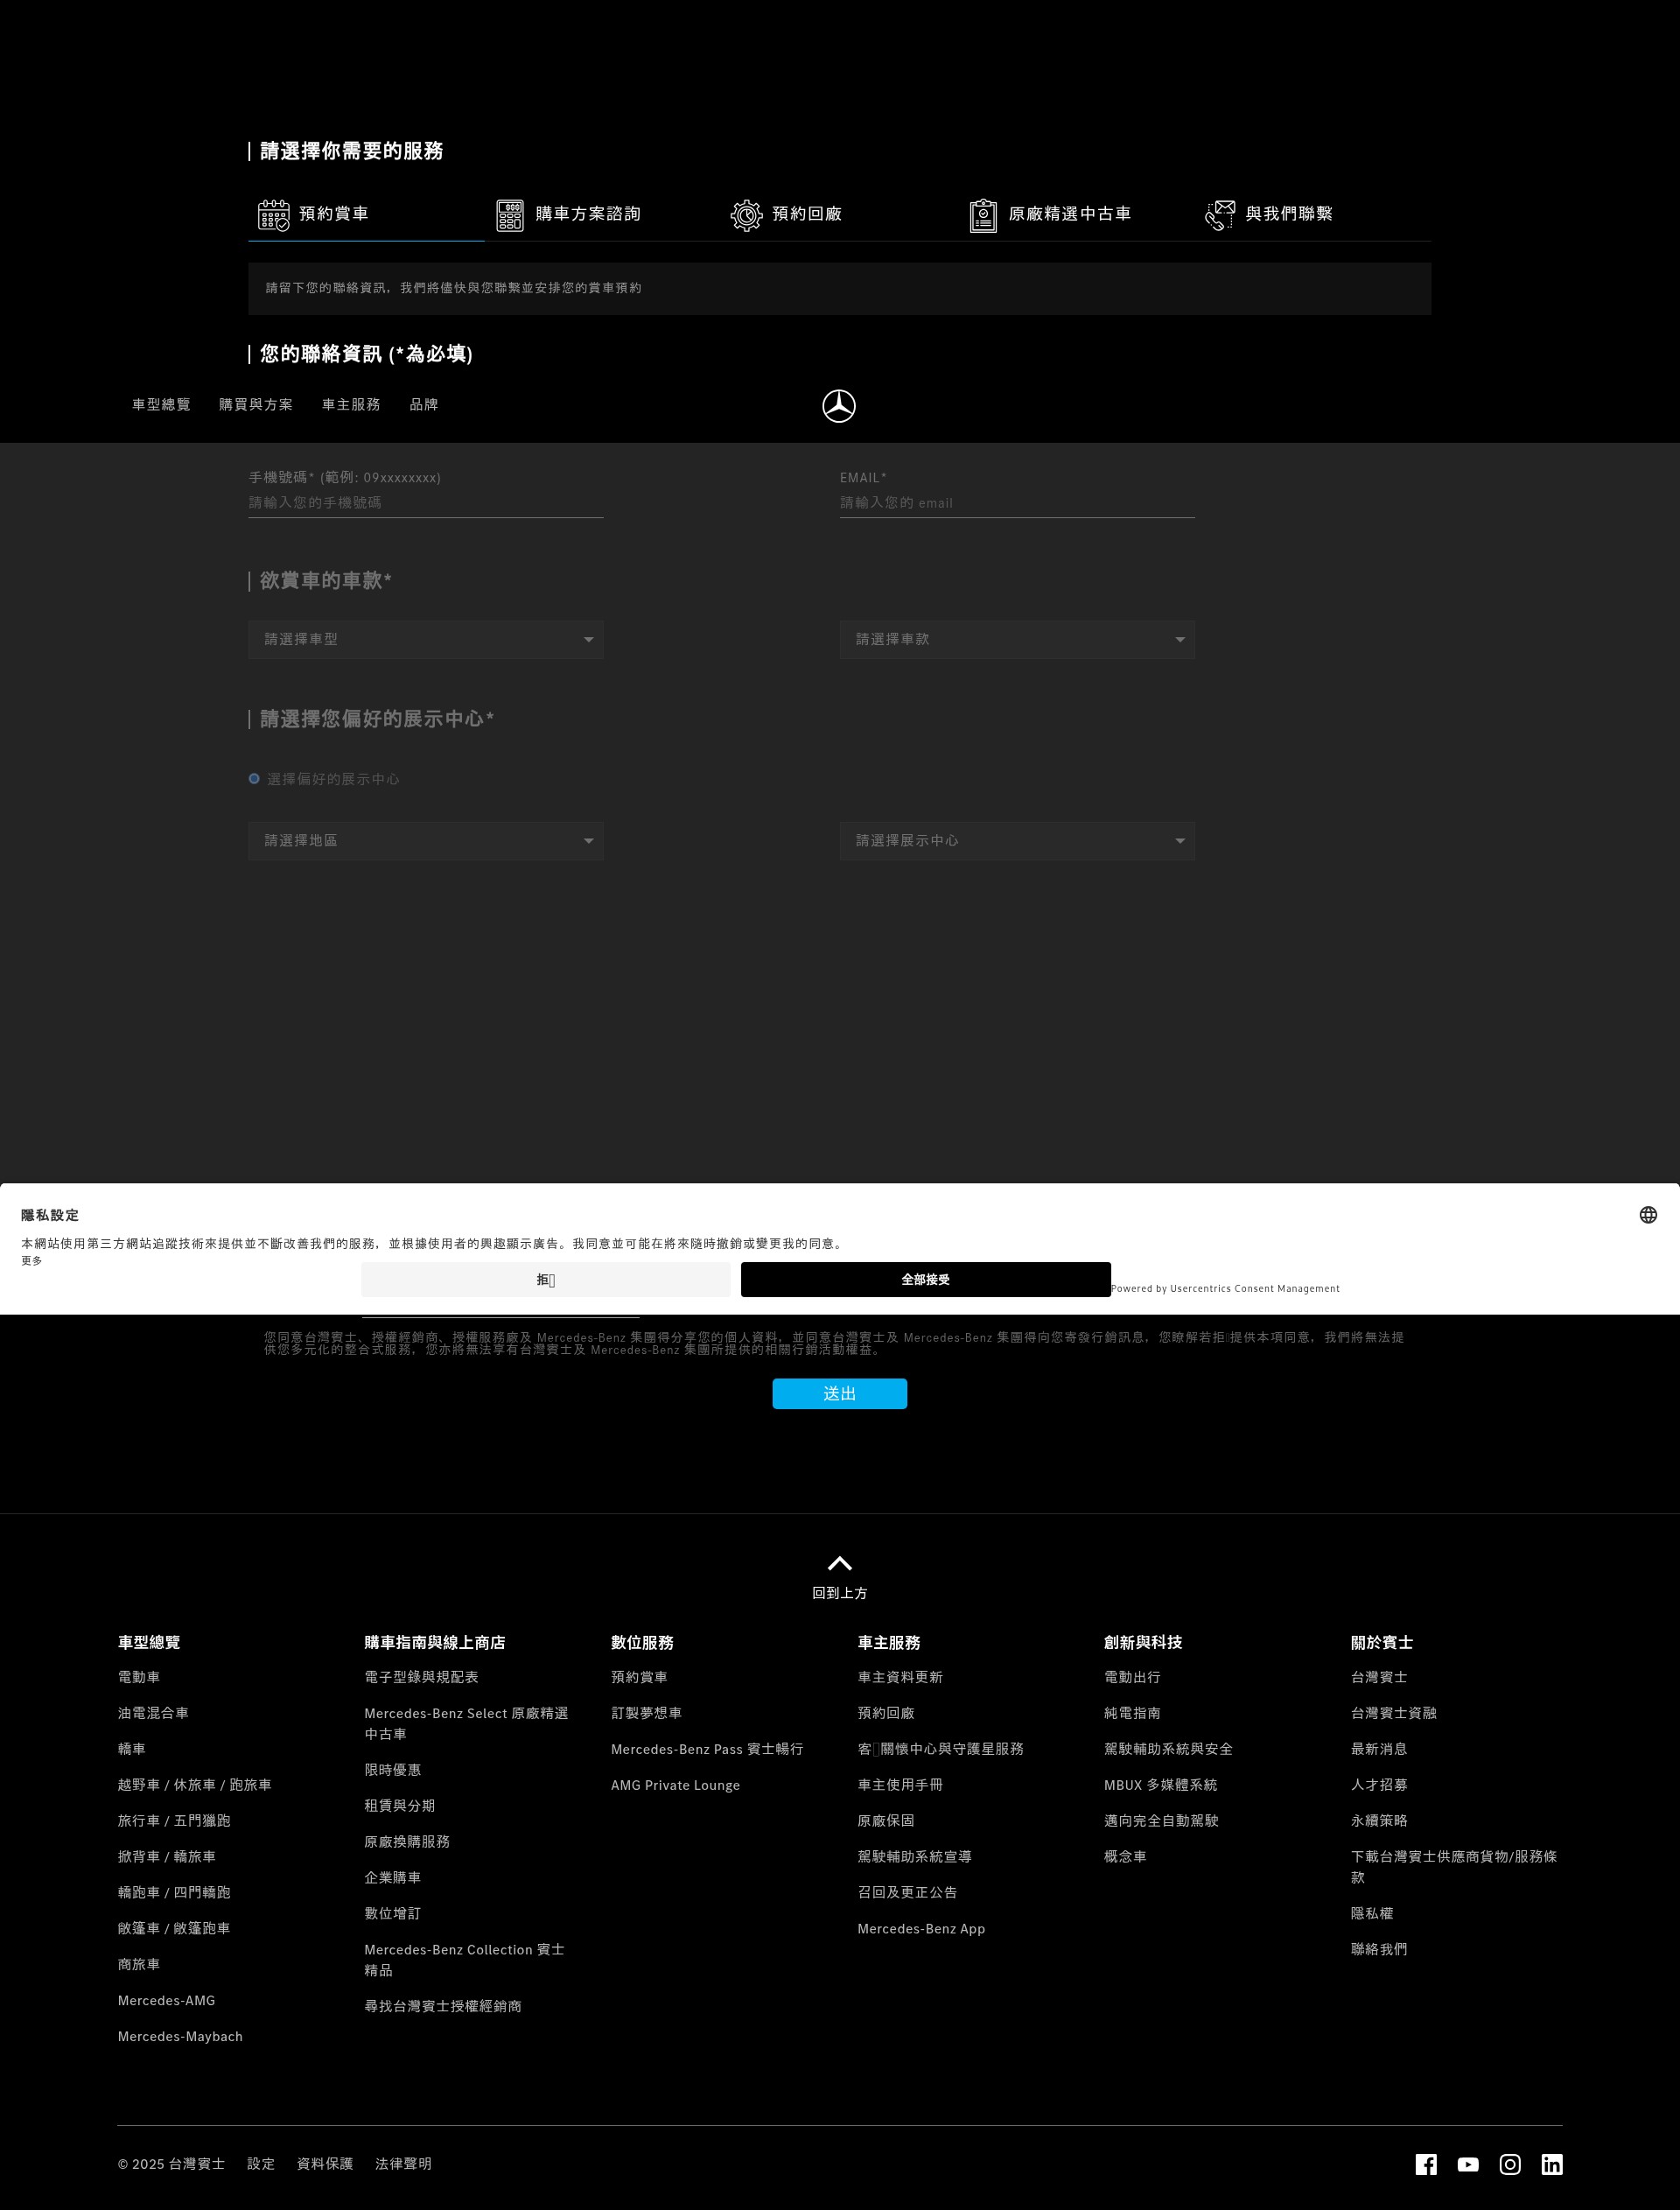This screenshot has width=1680, height=2210.
Task: Open footer link 車主資料更新
Action: click(x=900, y=1677)
